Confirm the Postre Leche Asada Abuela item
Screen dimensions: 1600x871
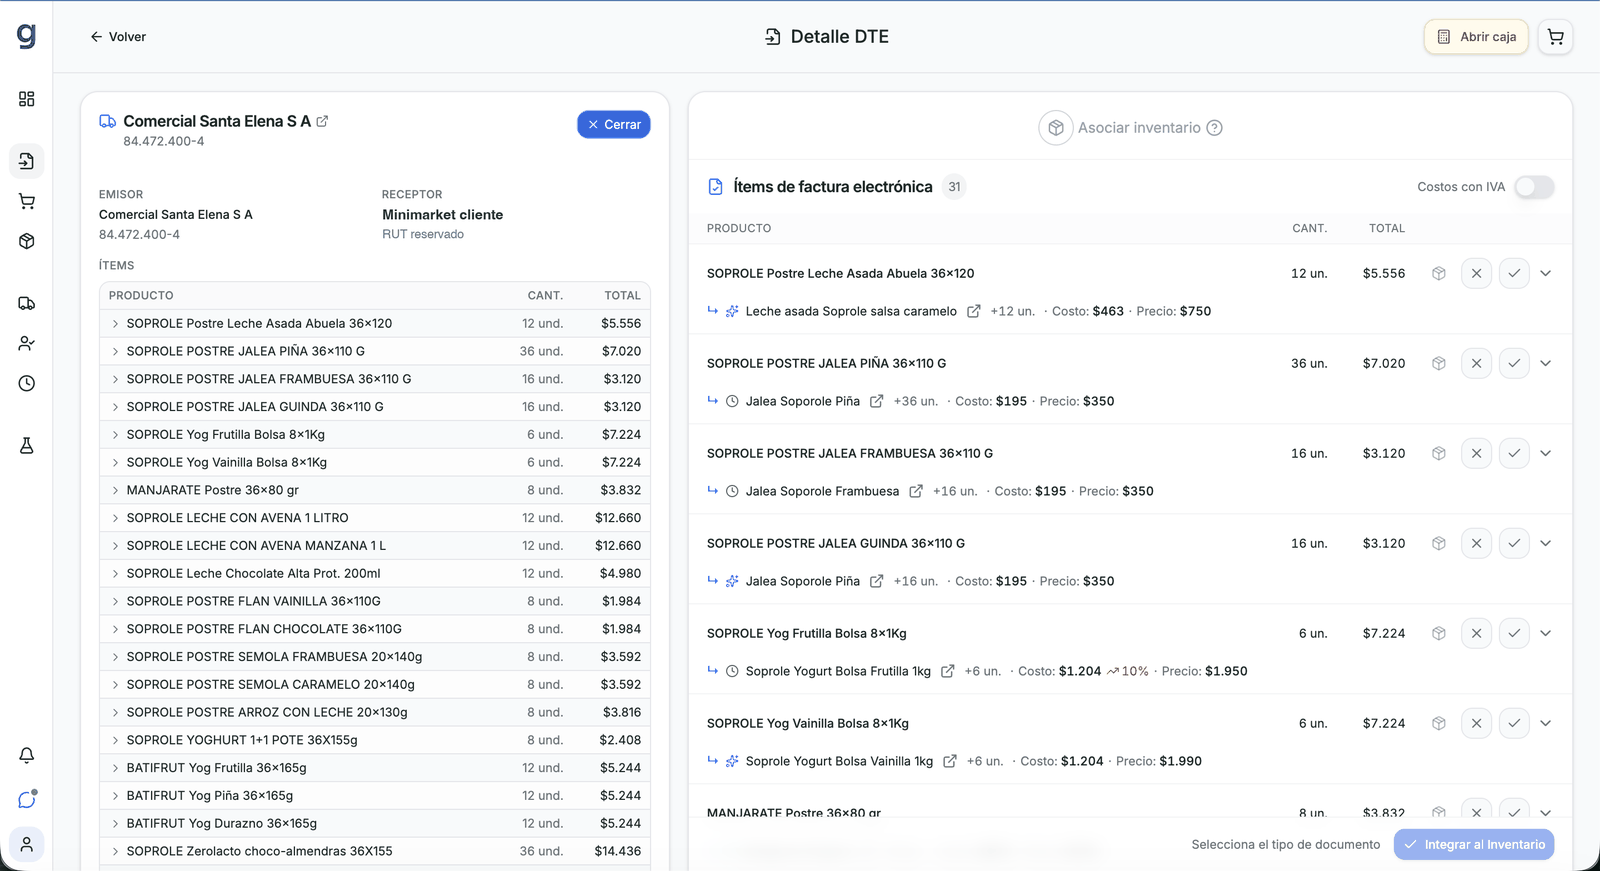[x=1514, y=273]
